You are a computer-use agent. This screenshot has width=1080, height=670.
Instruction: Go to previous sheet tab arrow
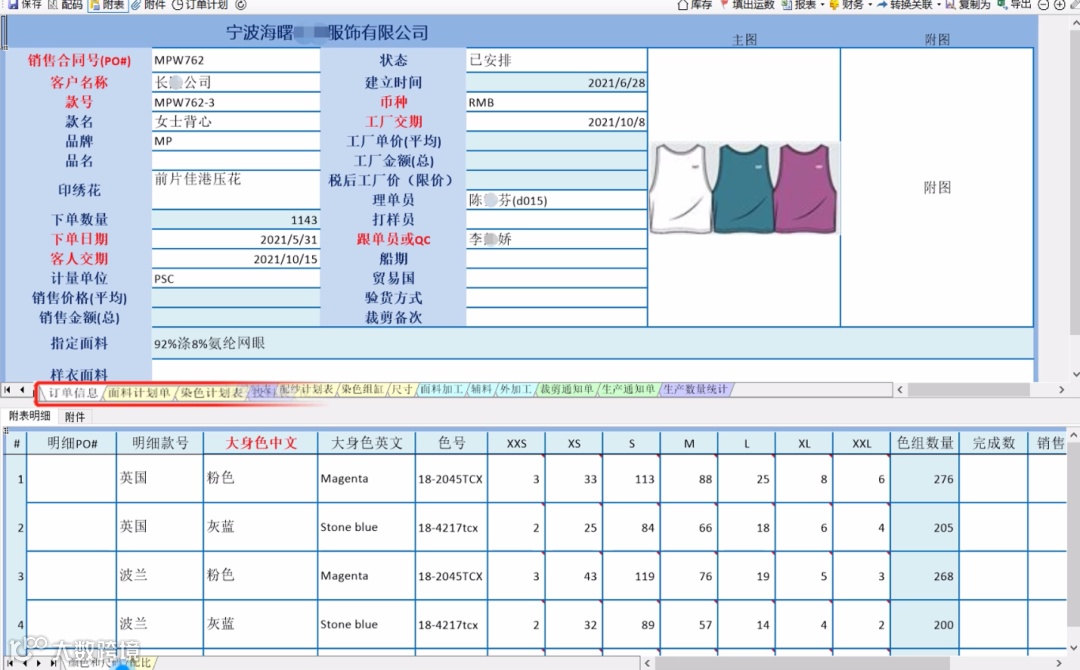point(22,390)
